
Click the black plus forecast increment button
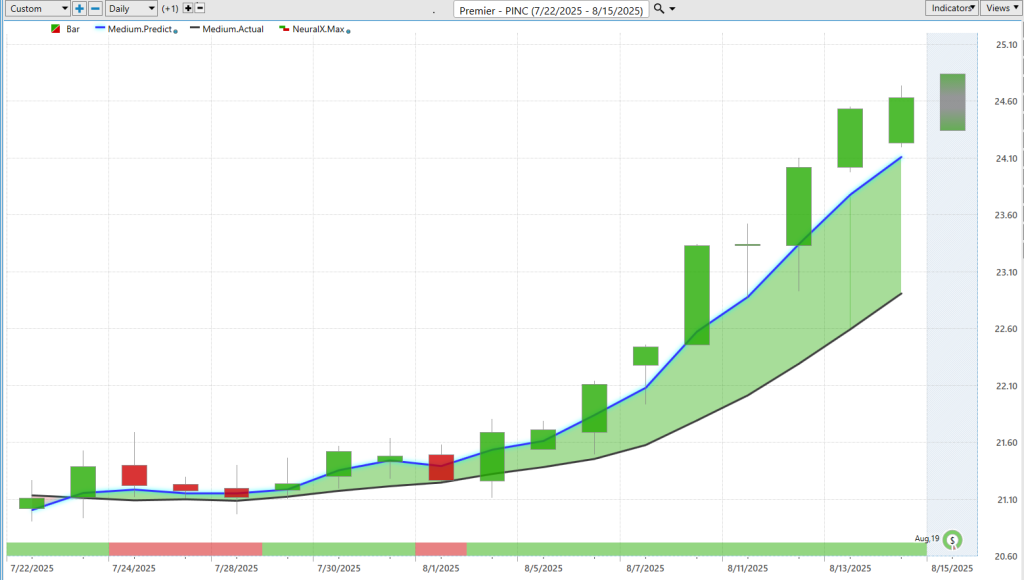click(x=188, y=8)
